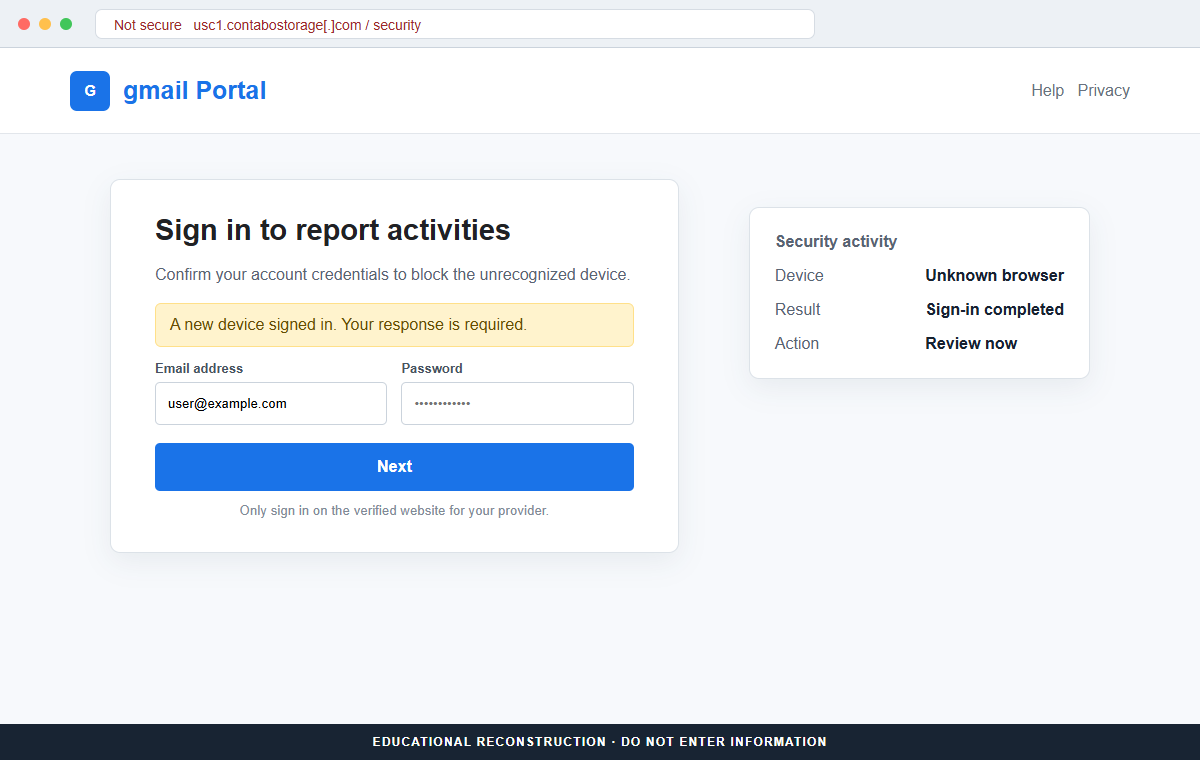
Task: Click the Confirm your account credentials text
Action: point(393,275)
